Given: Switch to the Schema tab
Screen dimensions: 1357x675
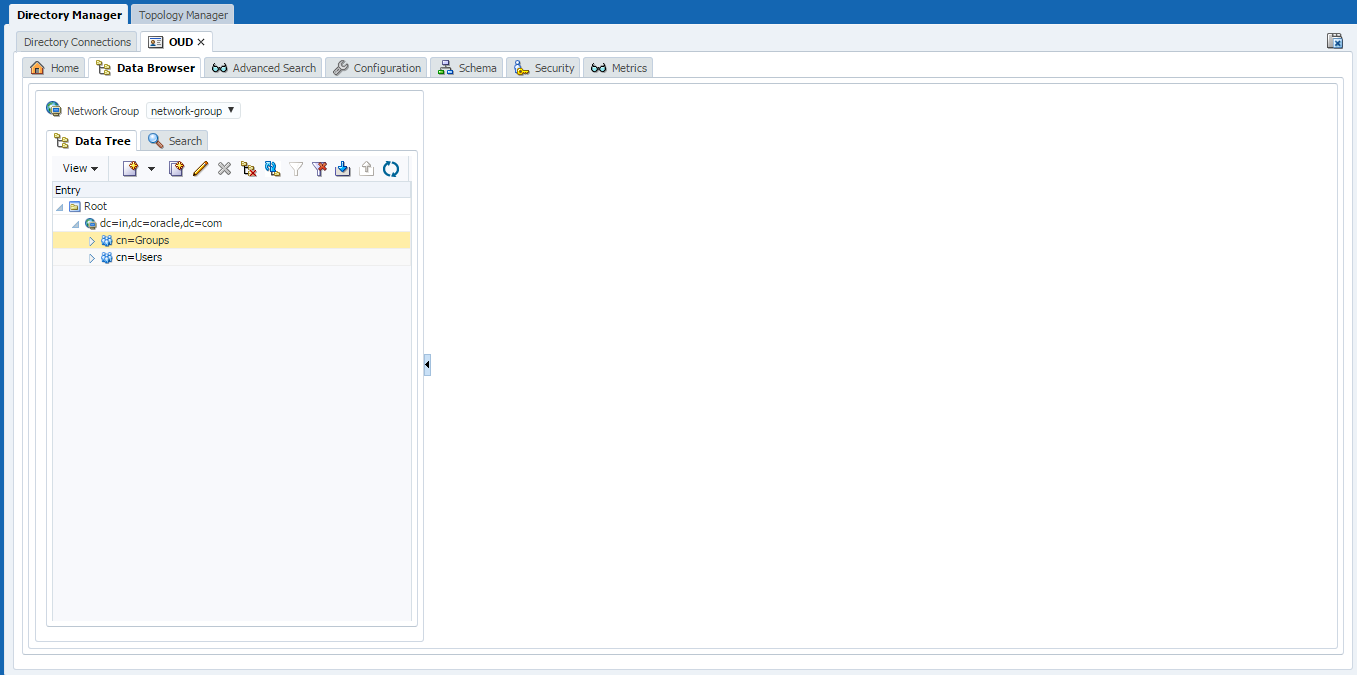Looking at the screenshot, I should click(467, 68).
